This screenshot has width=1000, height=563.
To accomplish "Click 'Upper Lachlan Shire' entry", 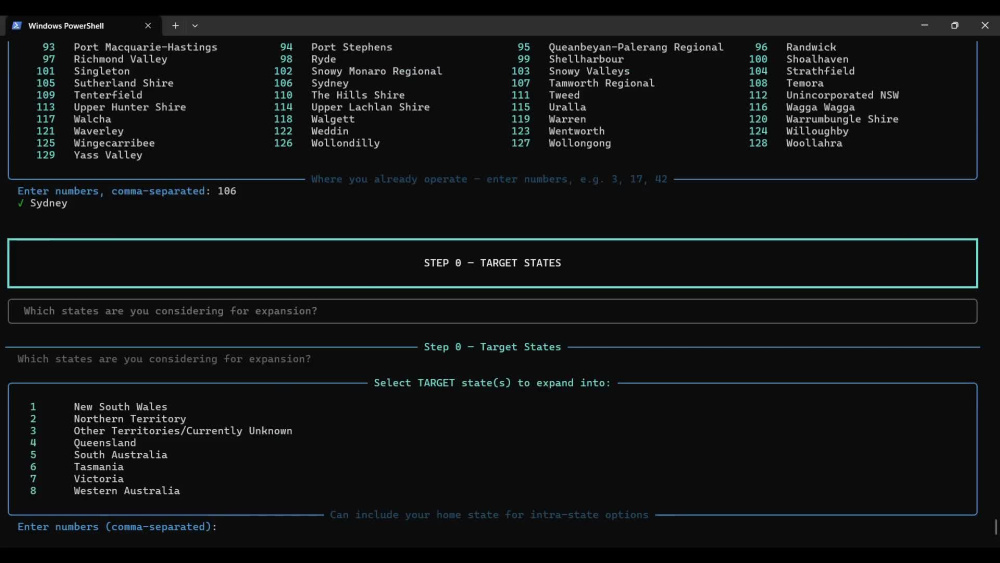I will tap(371, 107).
